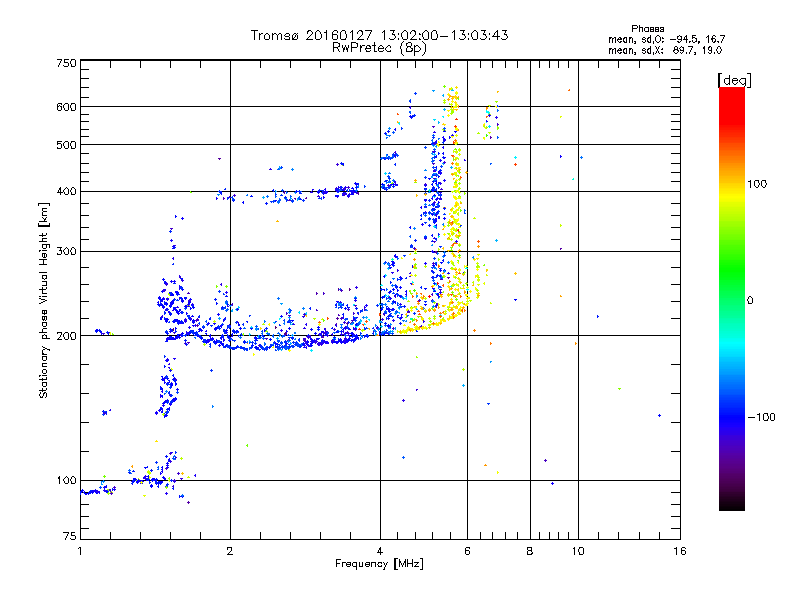
Task: Click the phase colorbar
Action: (x=732, y=299)
